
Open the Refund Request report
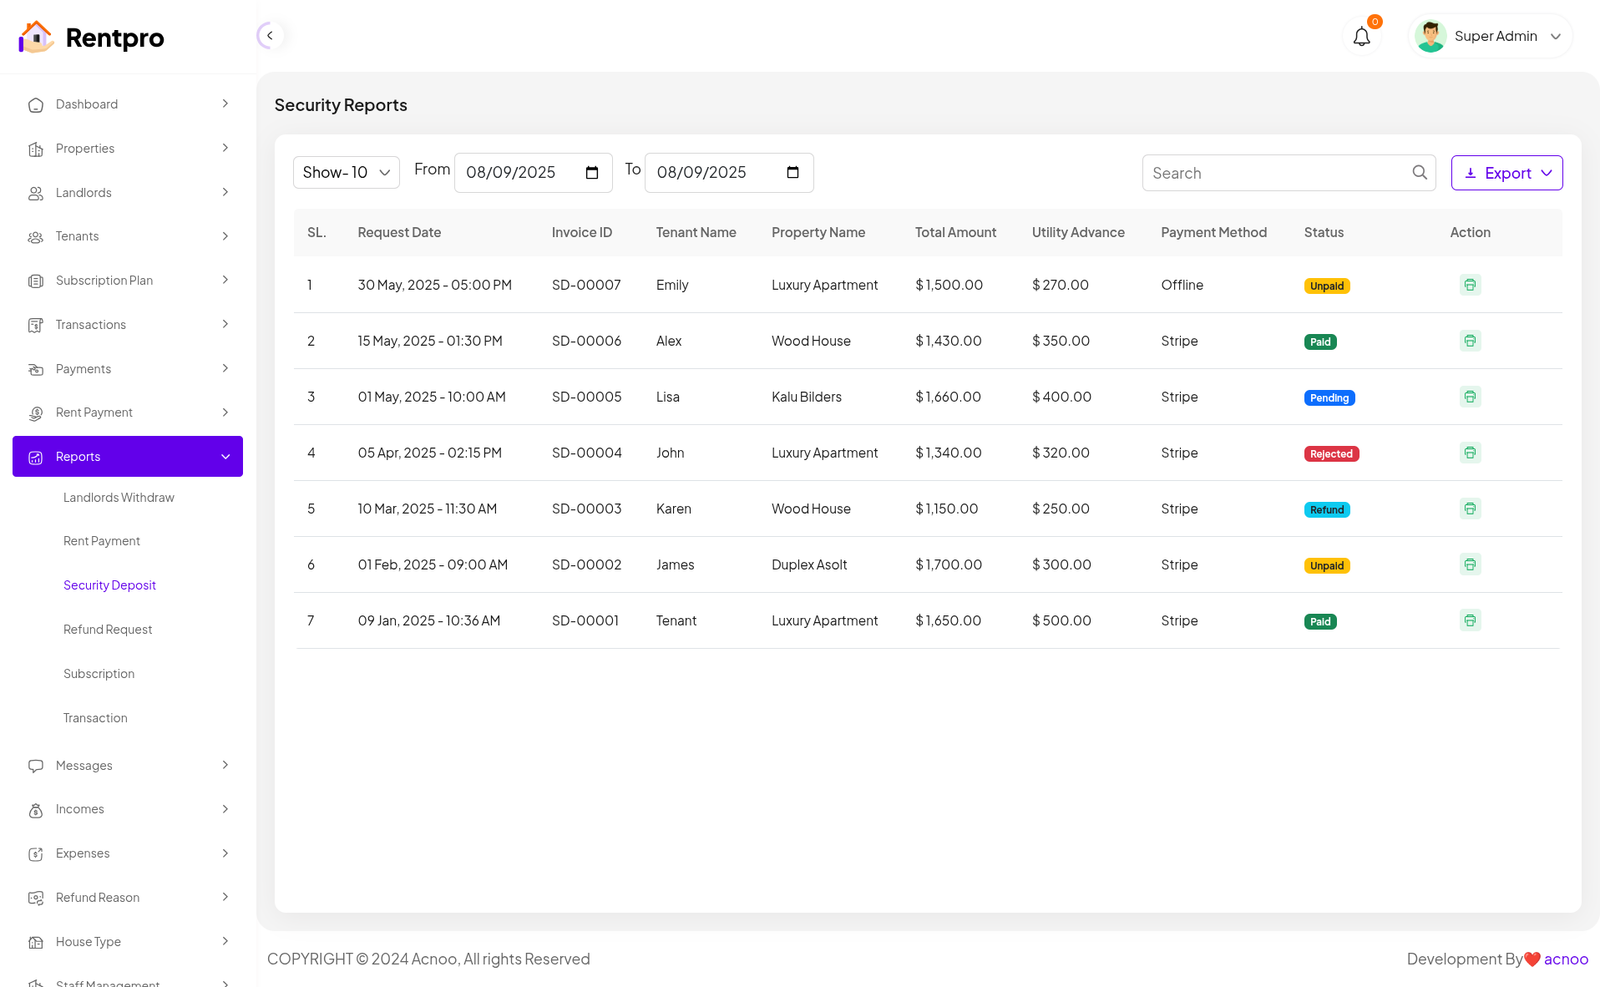(108, 630)
